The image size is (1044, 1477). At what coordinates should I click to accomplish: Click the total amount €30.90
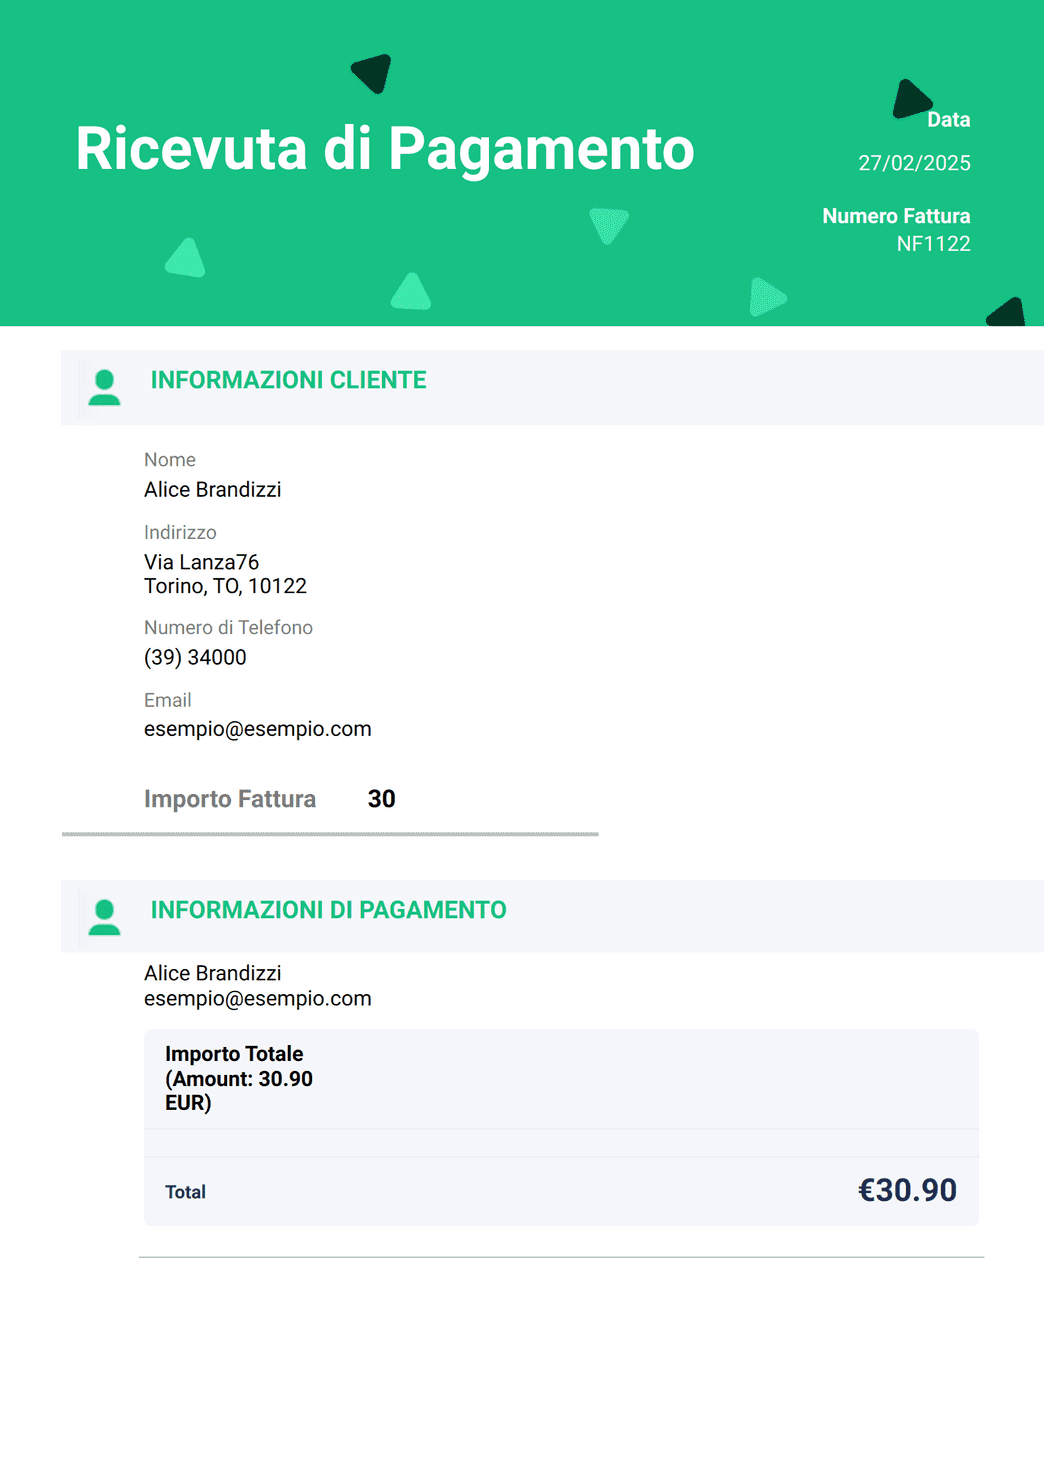[x=907, y=1190]
